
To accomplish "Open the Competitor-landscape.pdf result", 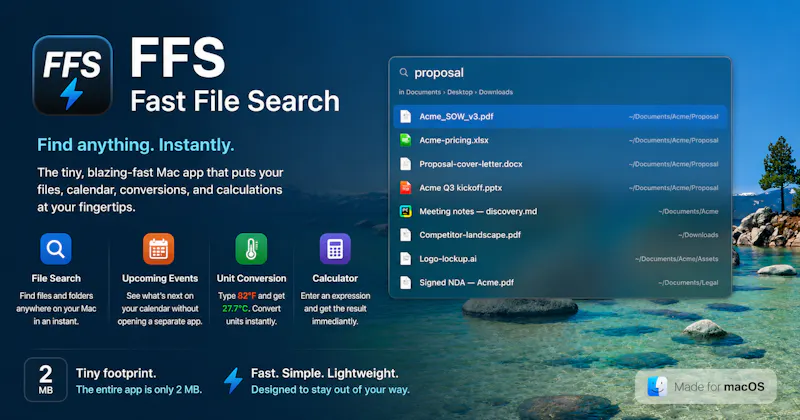I will [x=560, y=235].
